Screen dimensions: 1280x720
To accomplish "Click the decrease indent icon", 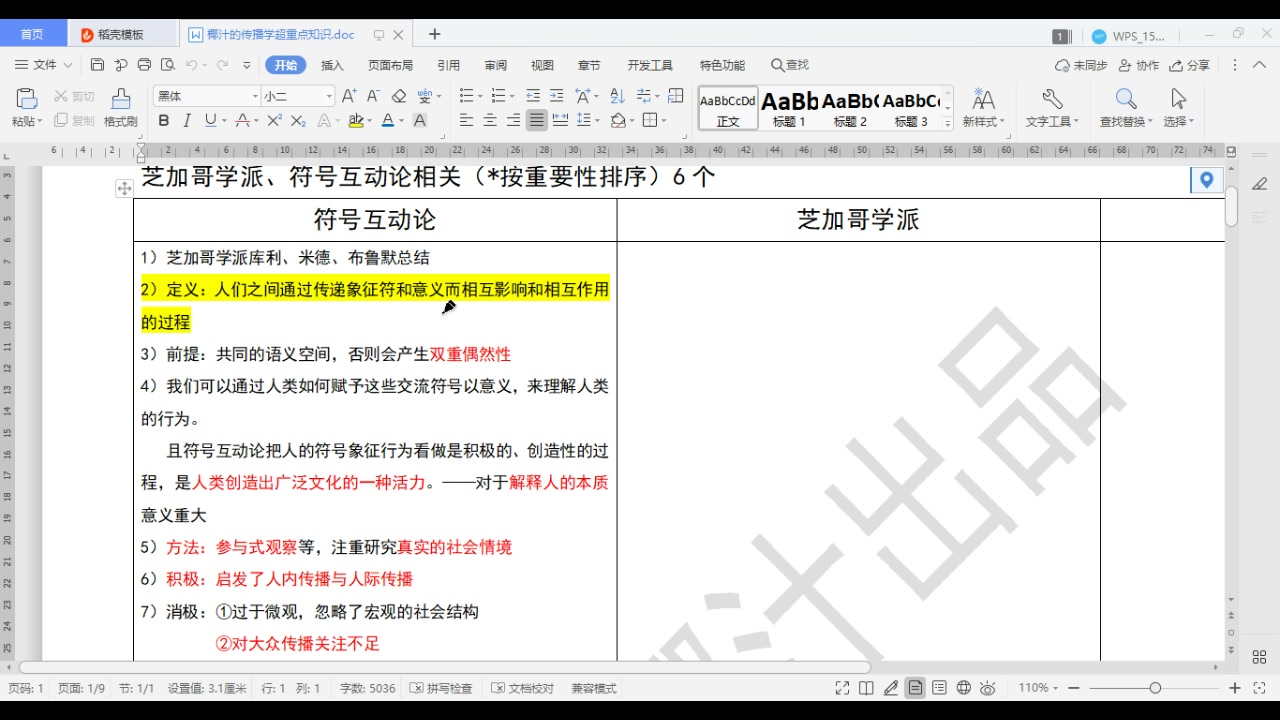I will (533, 96).
